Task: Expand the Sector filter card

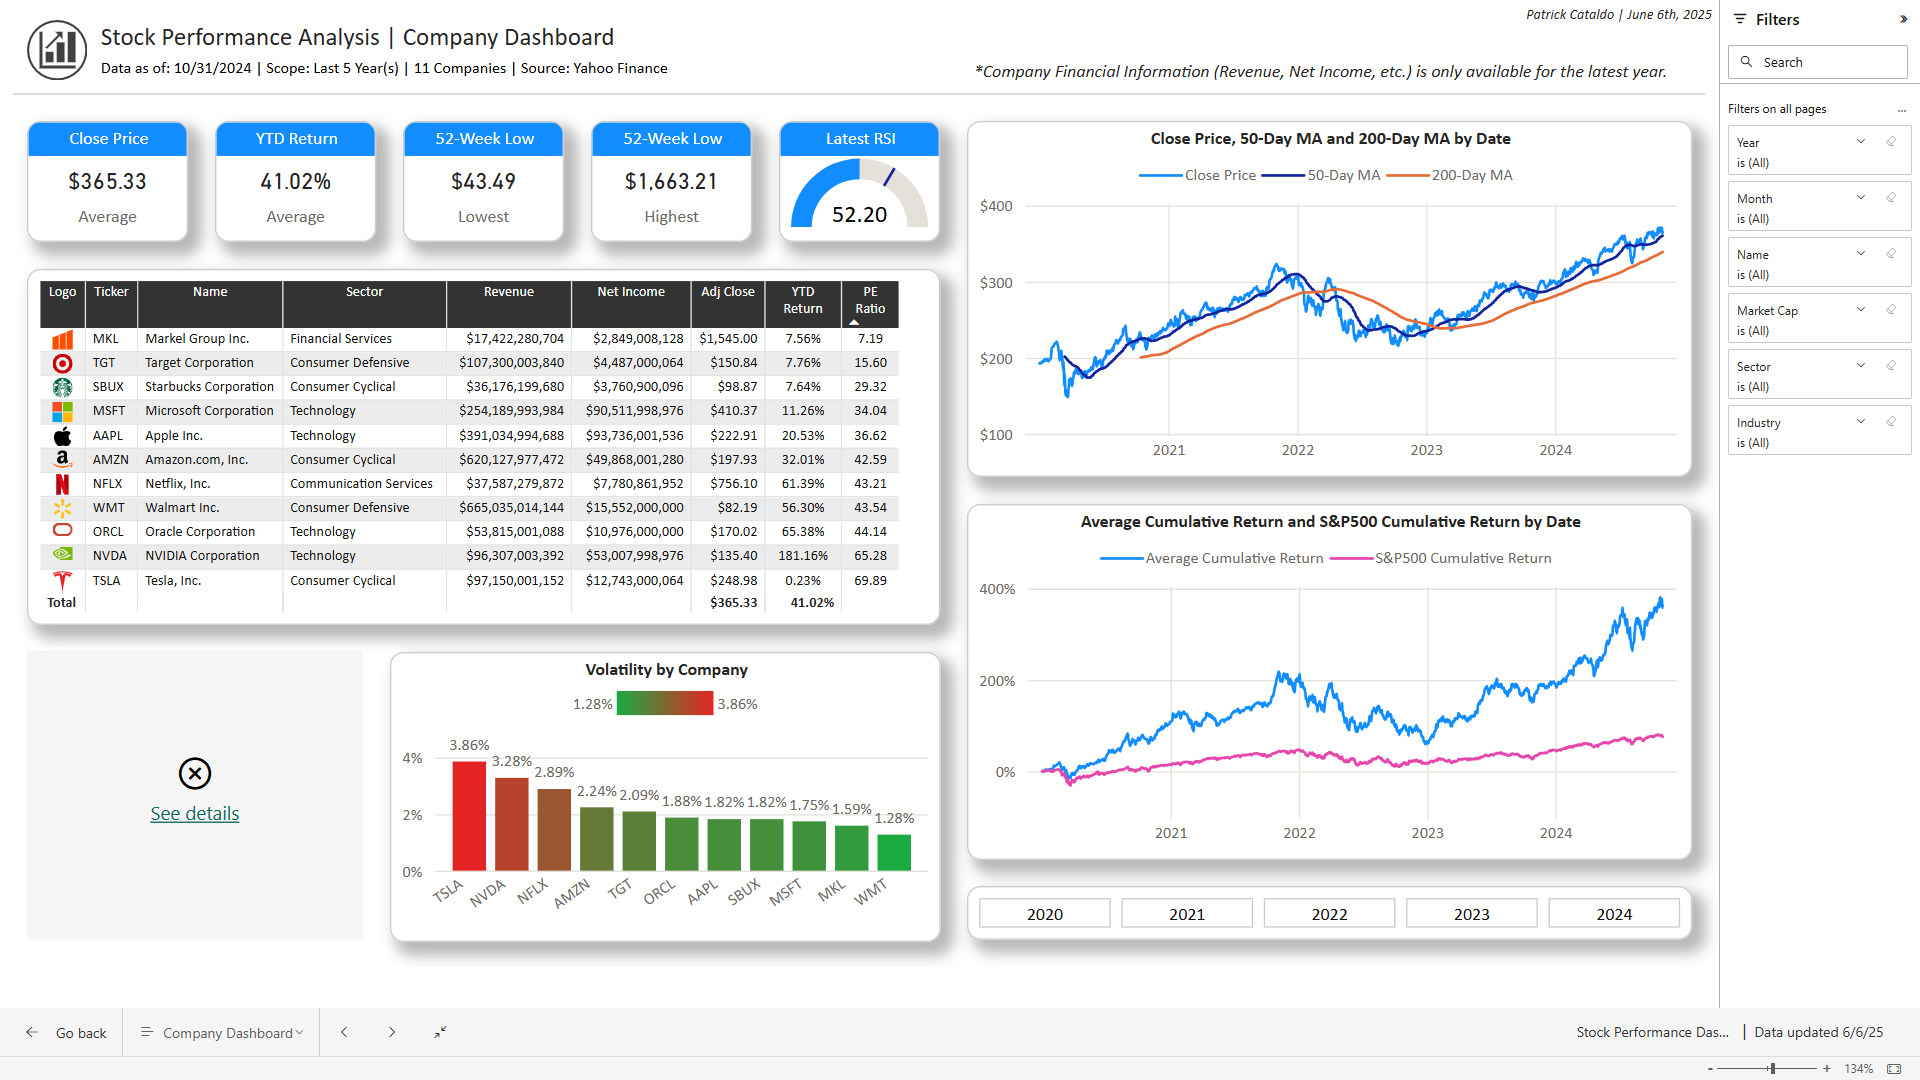Action: 1861,366
